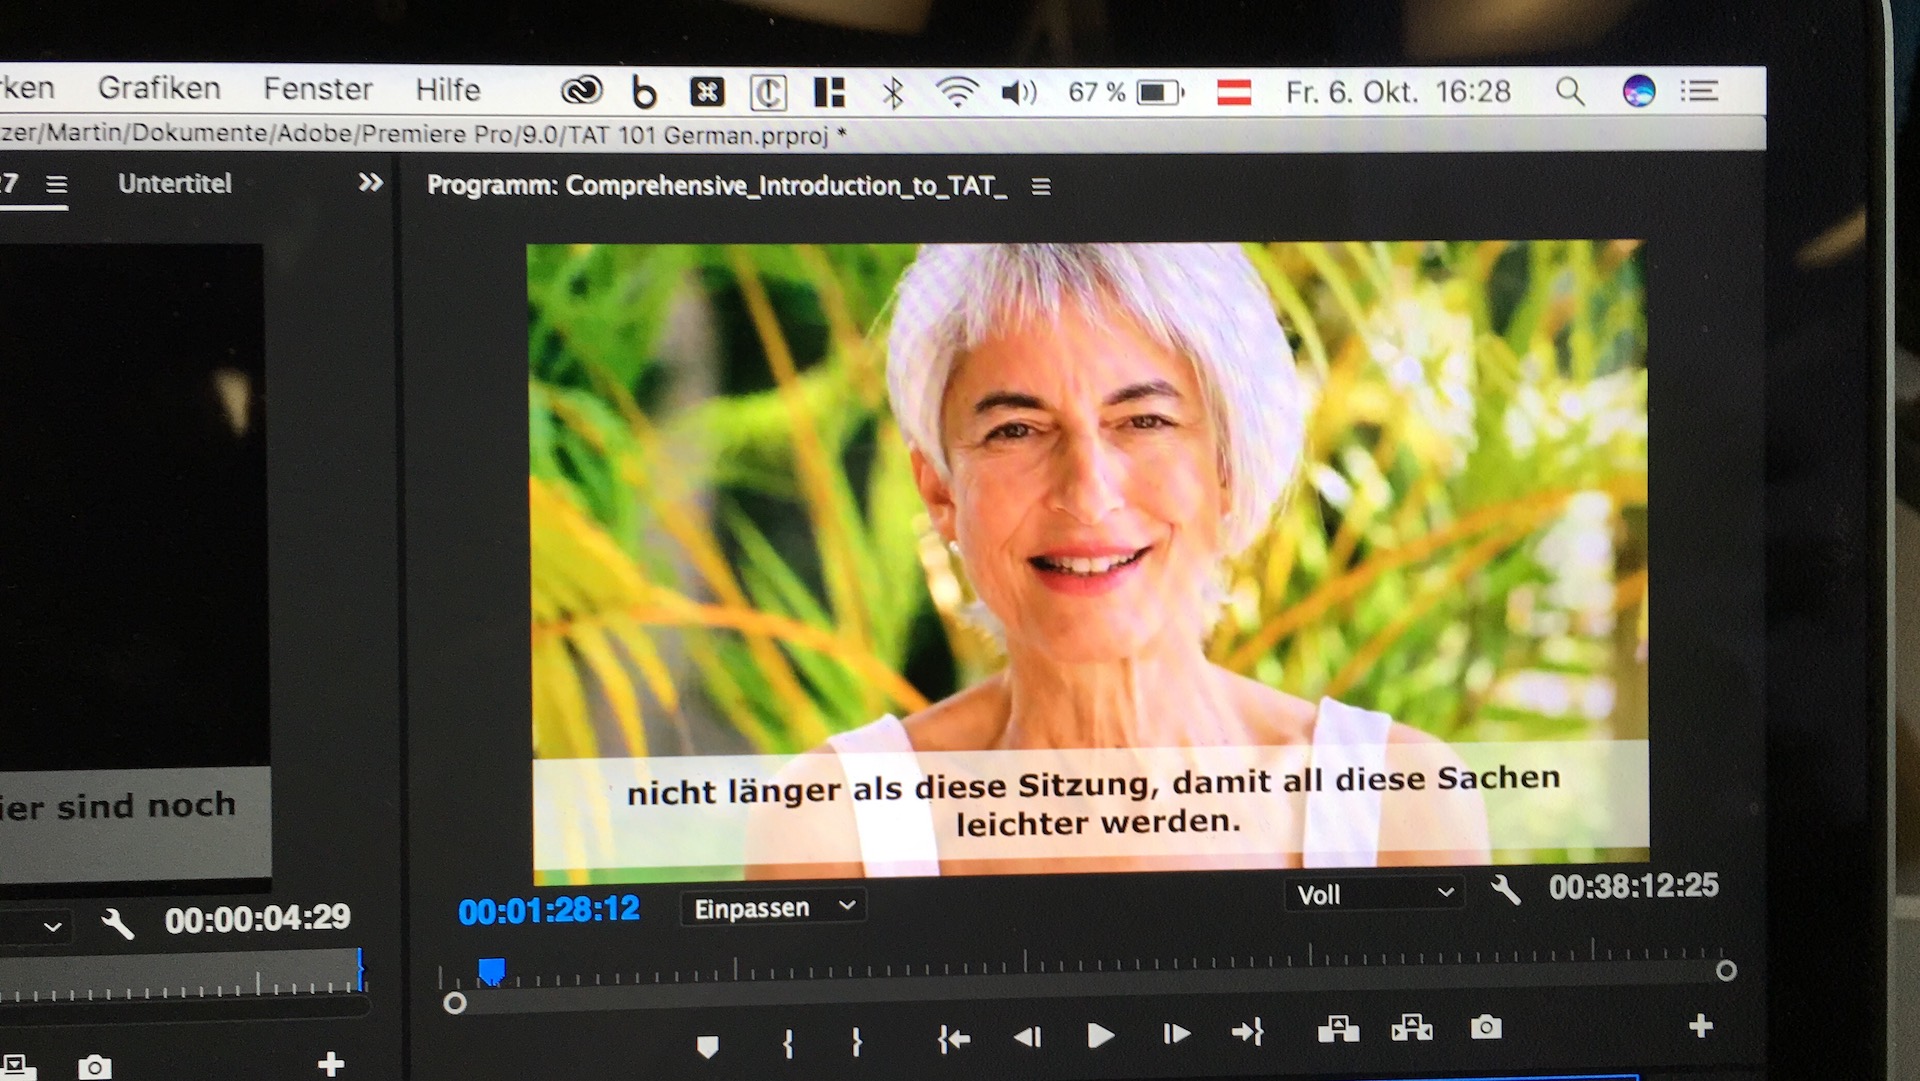This screenshot has width=1920, height=1081.
Task: Open the Voll playback resolution dropdown
Action: (x=1374, y=894)
